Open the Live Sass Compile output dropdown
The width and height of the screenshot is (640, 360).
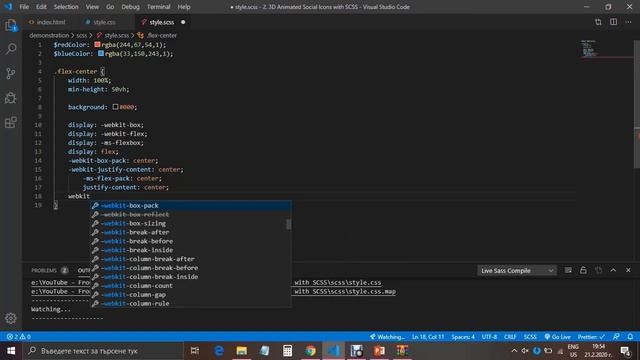pyautogui.click(x=517, y=270)
